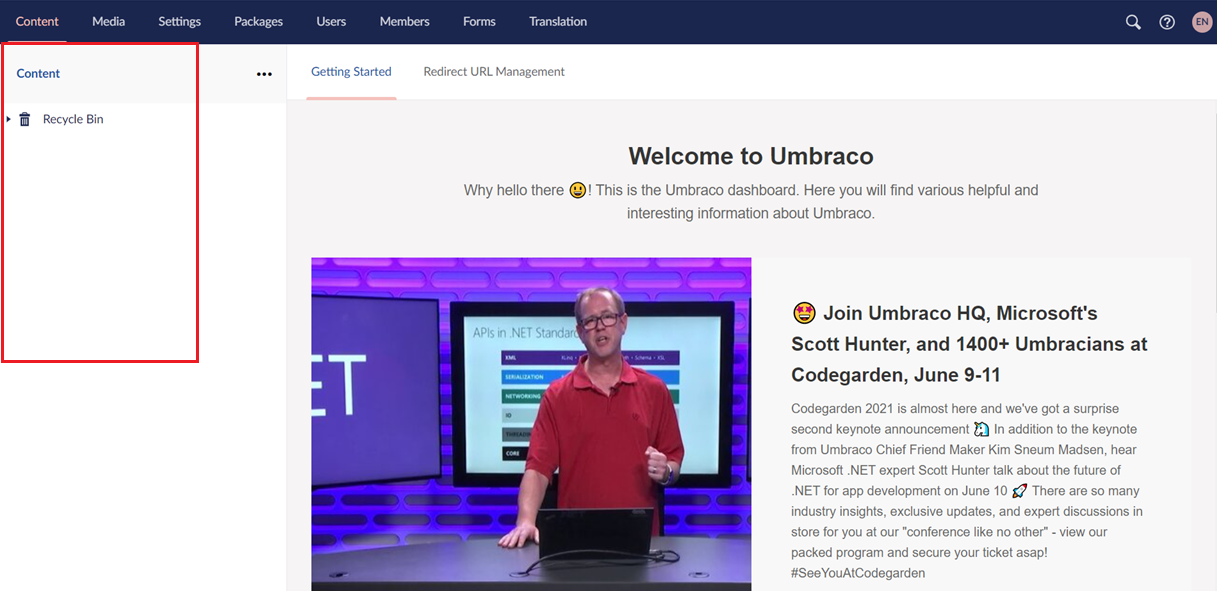Click the help question mark icon
Screen dimensions: 1217x591
click(x=1167, y=22)
